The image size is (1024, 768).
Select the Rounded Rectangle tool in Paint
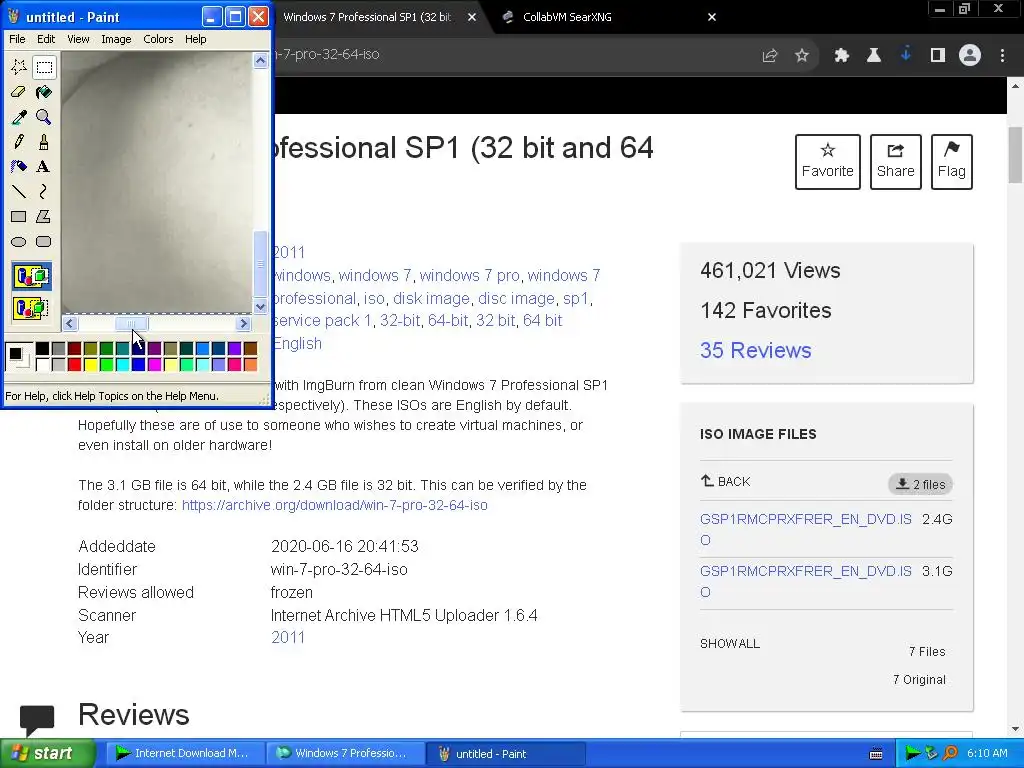(44, 242)
